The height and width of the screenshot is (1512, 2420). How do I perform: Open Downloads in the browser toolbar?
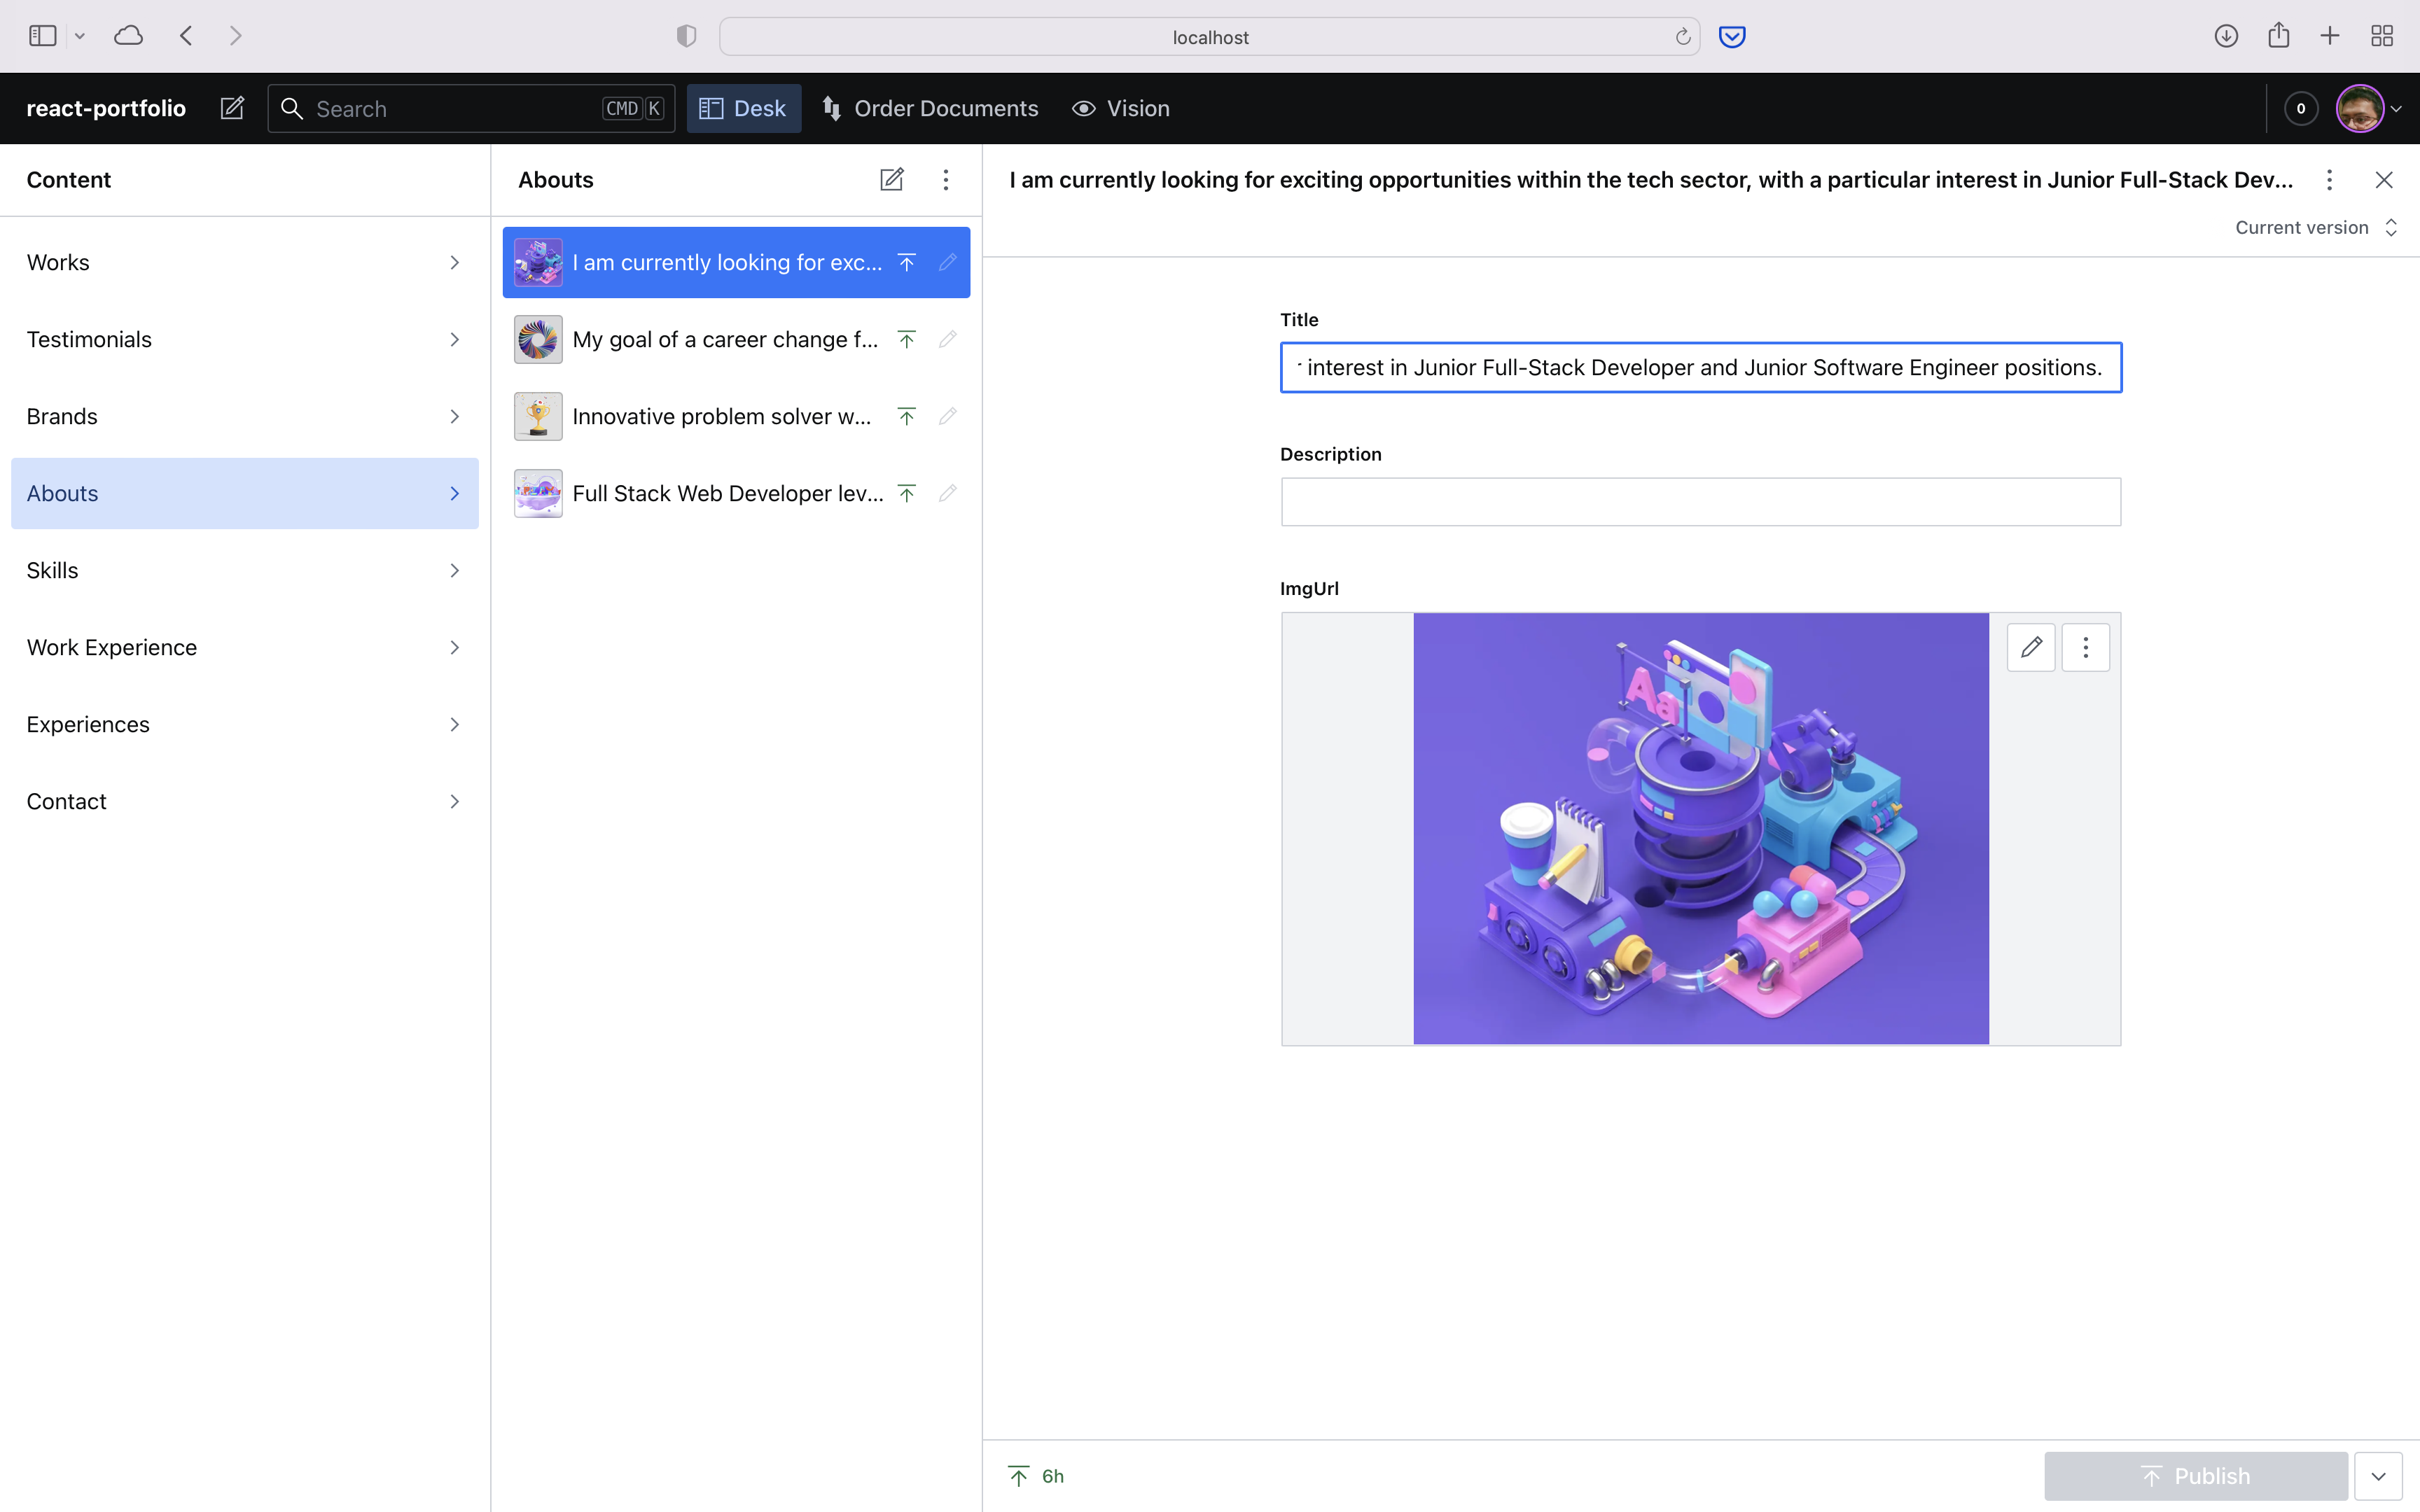coord(2227,35)
